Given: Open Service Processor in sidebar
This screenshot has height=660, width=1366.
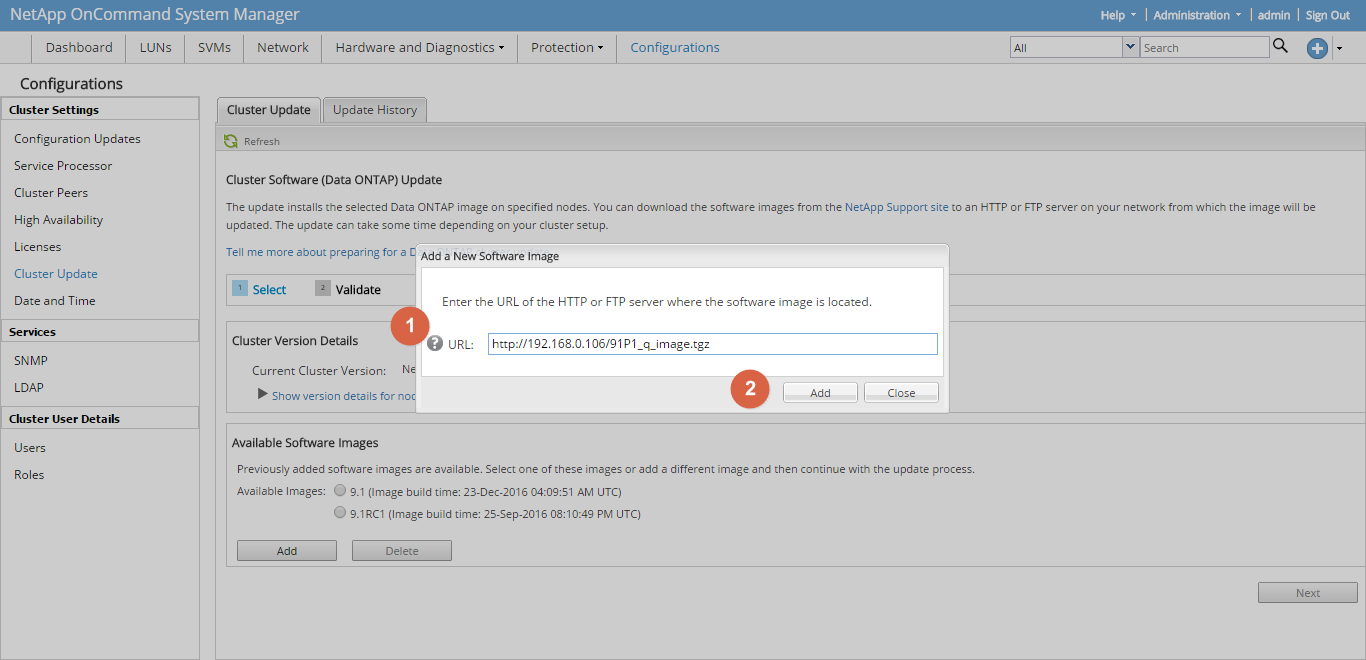Looking at the screenshot, I should pos(63,166).
